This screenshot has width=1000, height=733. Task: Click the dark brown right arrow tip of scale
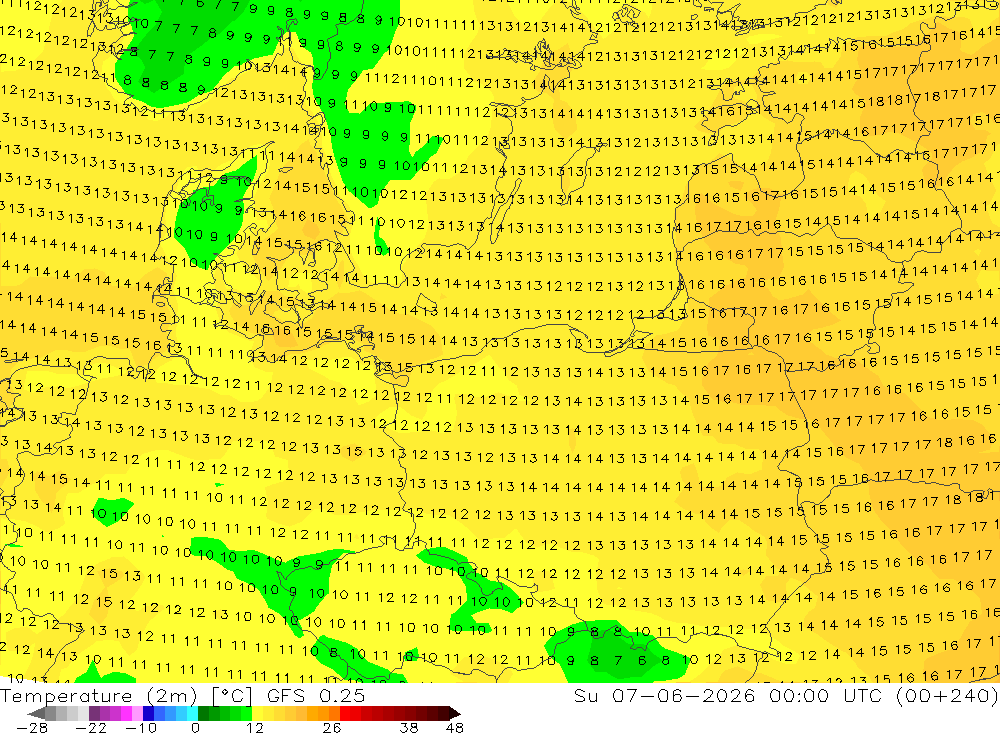tap(455, 713)
